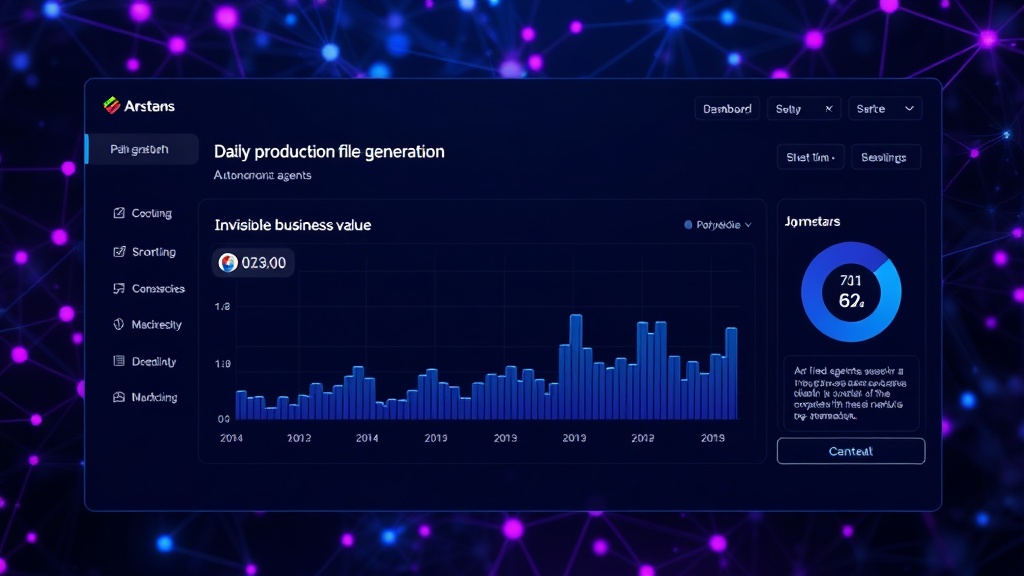The image size is (1024, 576).
Task: Open the Sitet tim dropdown
Action: click(x=810, y=157)
